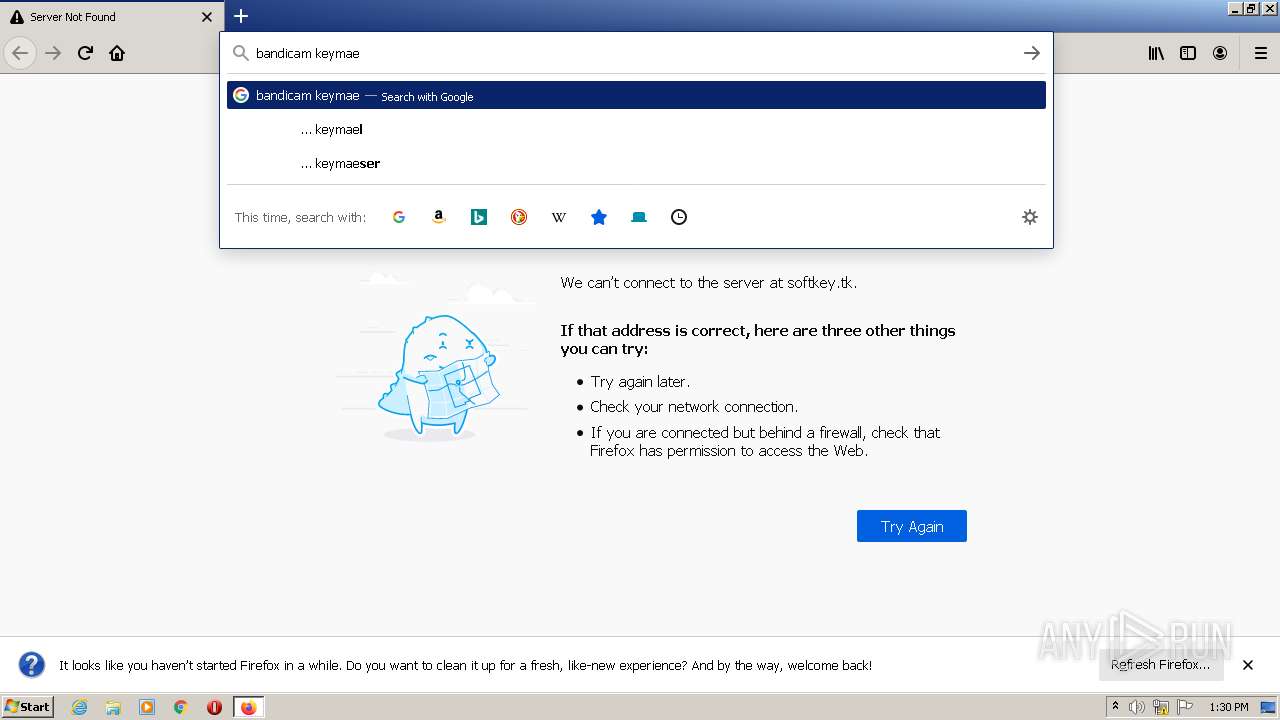Open search settings gear icon
The height and width of the screenshot is (720, 1280).
coord(1030,217)
